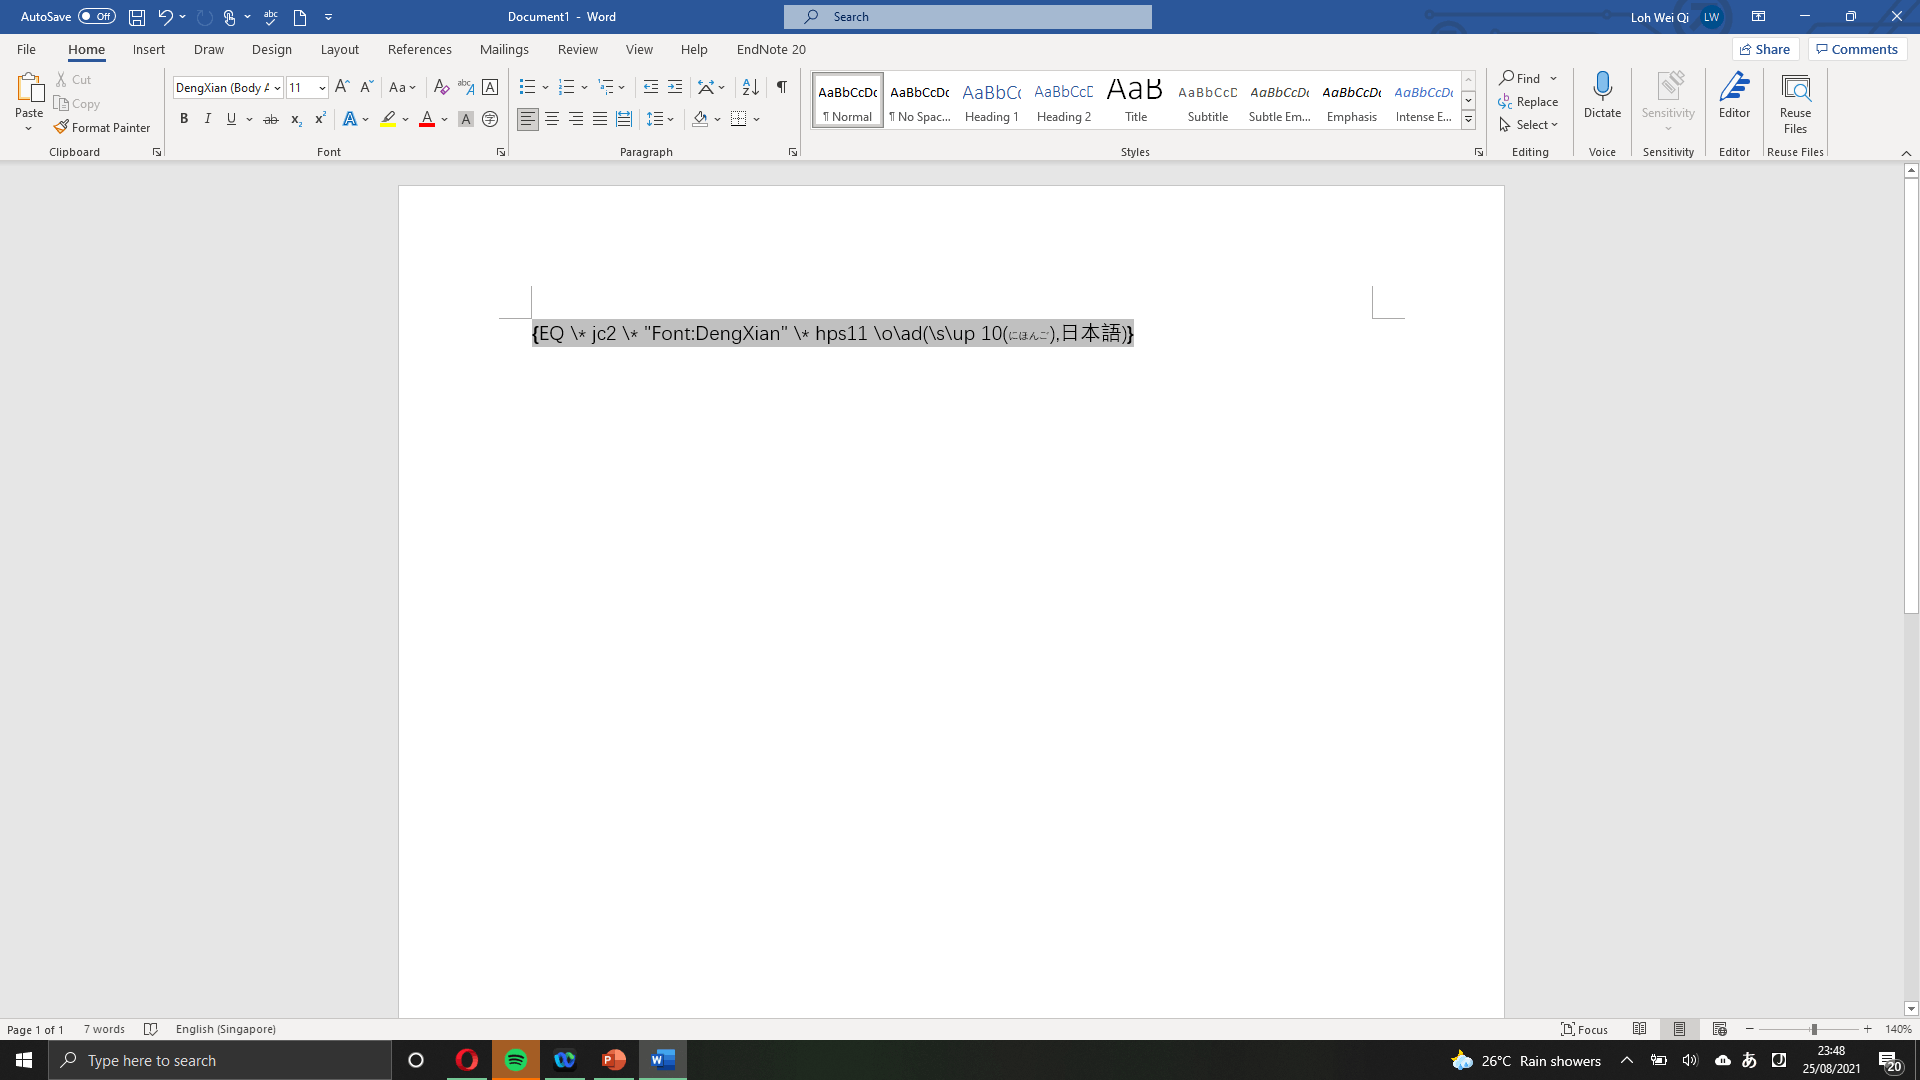1920x1080 pixels.
Task: Increase font size with grow icon
Action: [342, 88]
